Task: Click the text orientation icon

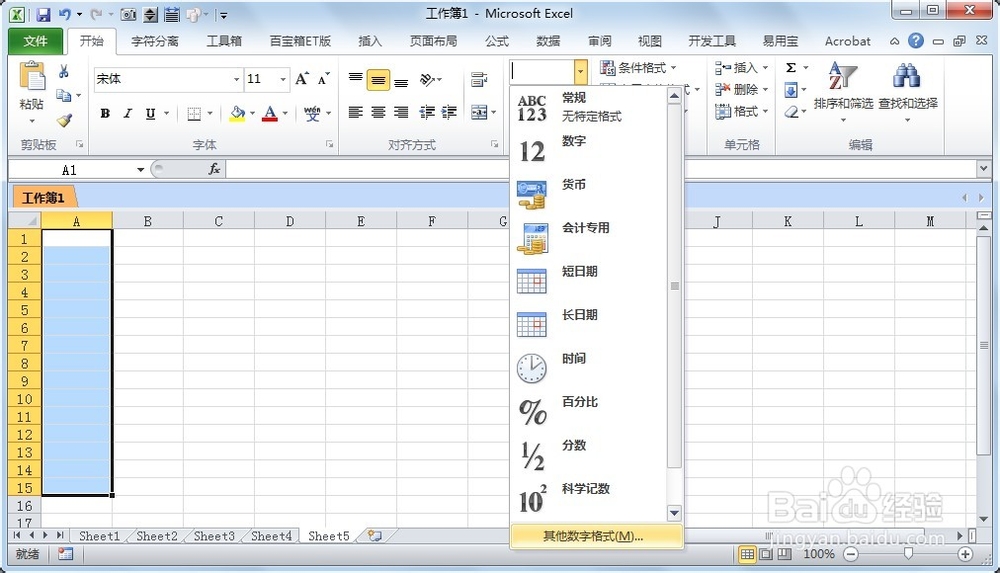Action: click(427, 80)
